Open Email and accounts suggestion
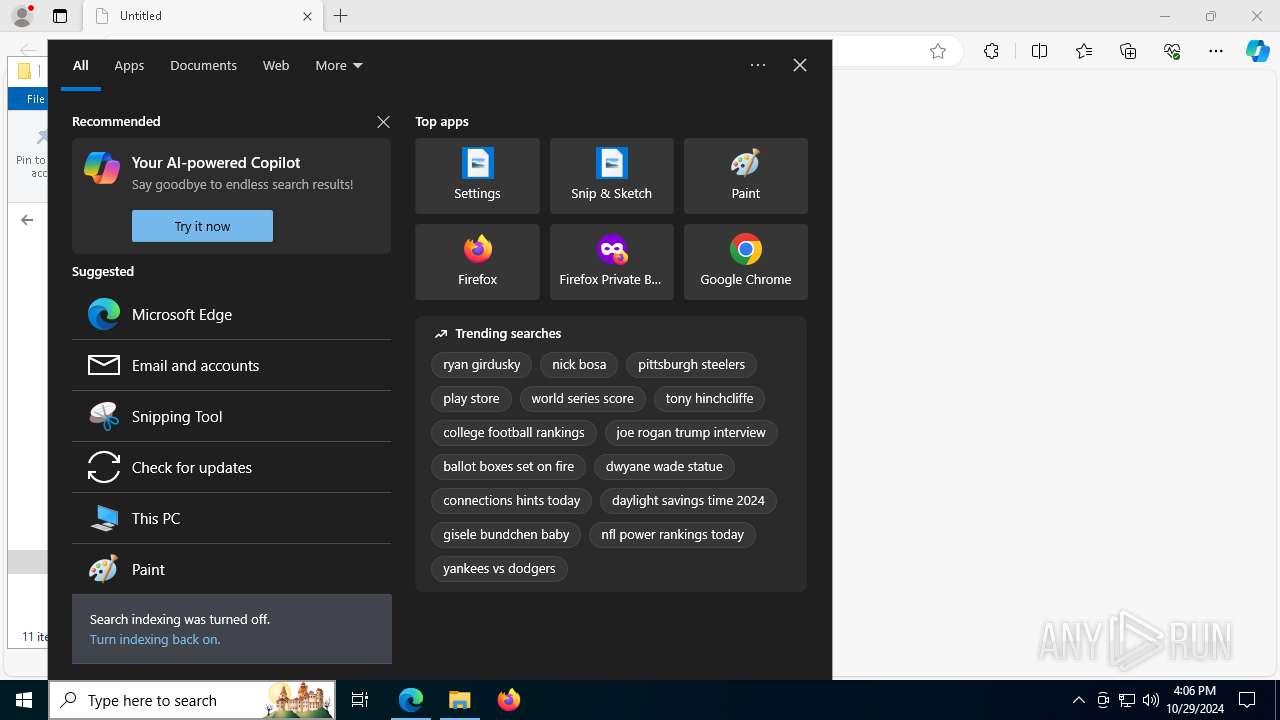 [231, 365]
